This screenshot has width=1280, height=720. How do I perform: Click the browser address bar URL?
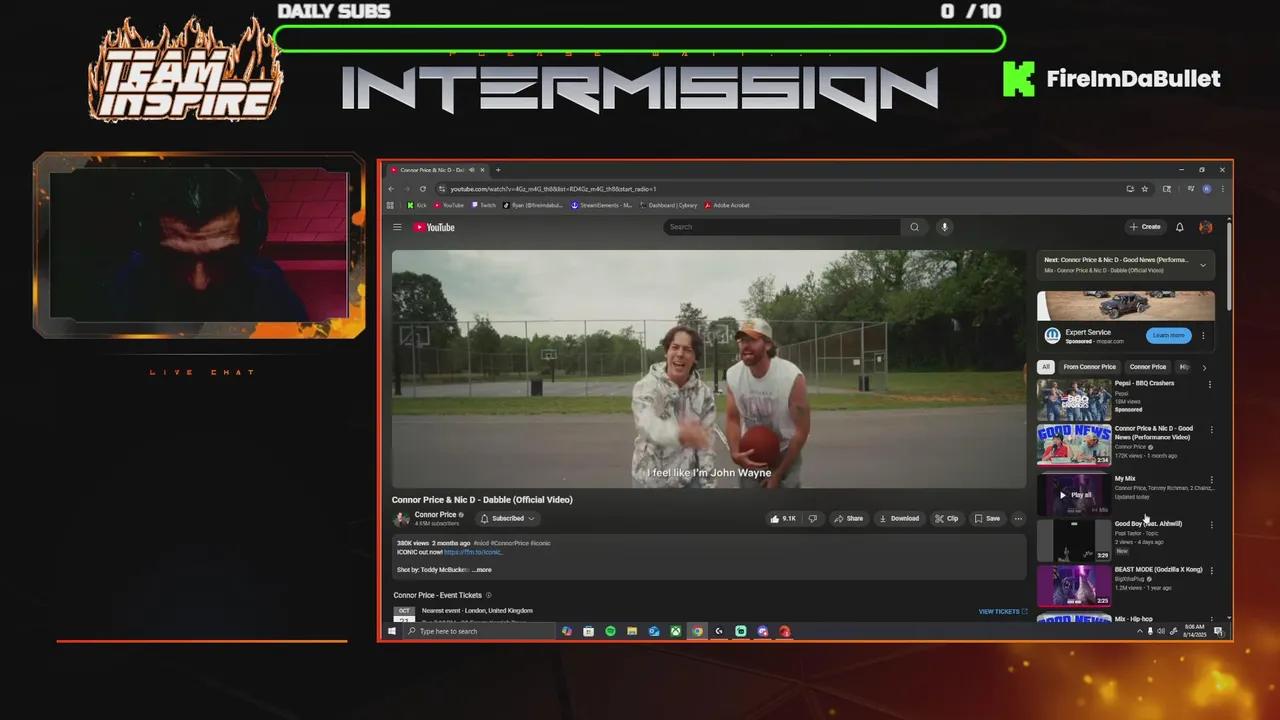point(553,189)
